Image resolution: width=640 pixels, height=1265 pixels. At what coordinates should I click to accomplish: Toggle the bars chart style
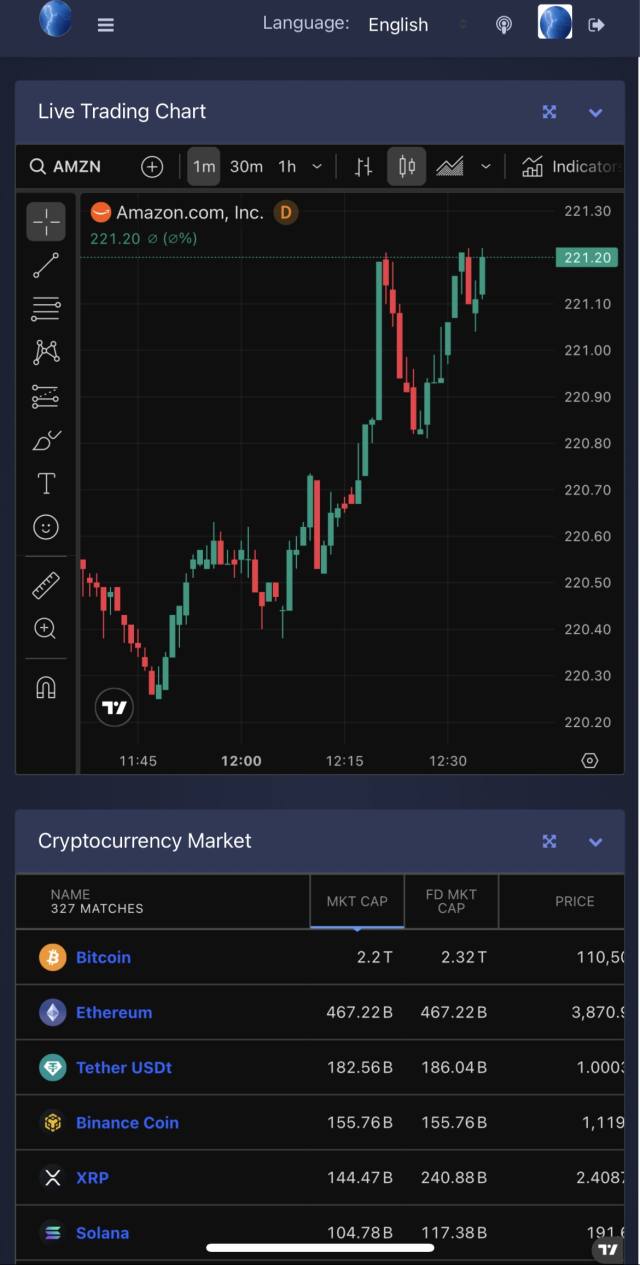point(363,167)
